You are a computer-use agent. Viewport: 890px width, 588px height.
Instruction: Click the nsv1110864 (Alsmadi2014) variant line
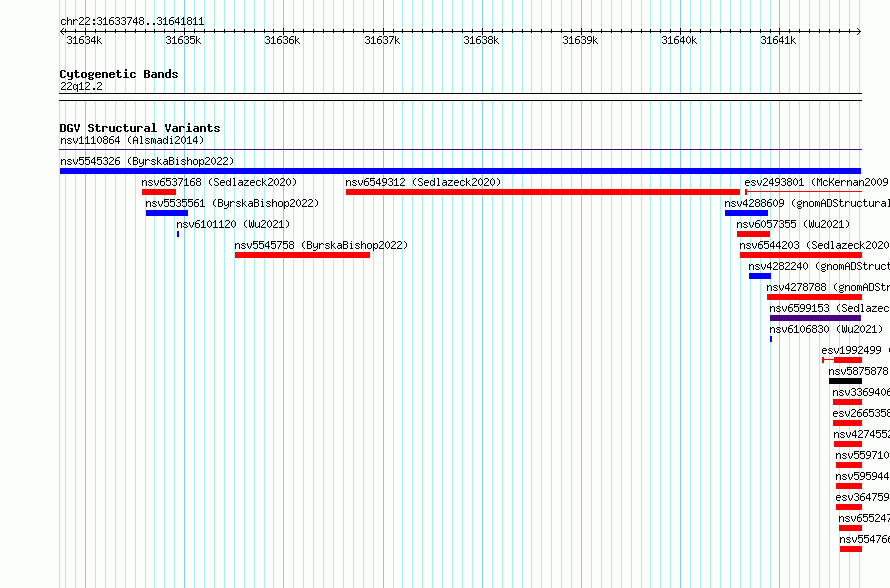pos(460,149)
